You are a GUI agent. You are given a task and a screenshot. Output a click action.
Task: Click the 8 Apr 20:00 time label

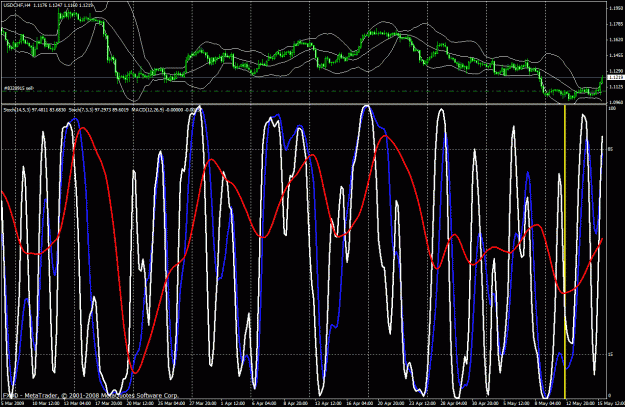(x=296, y=403)
